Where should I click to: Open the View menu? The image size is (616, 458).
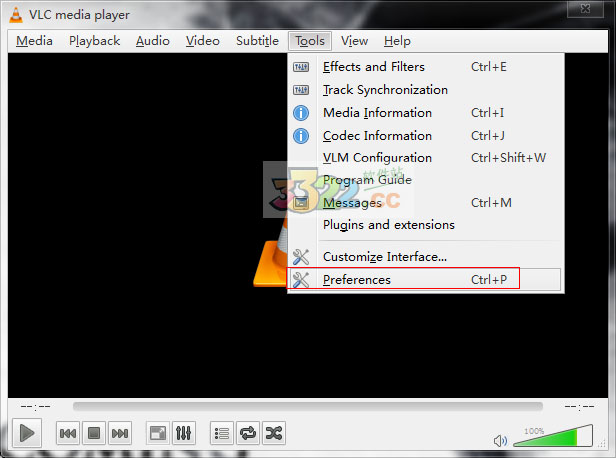(x=354, y=41)
